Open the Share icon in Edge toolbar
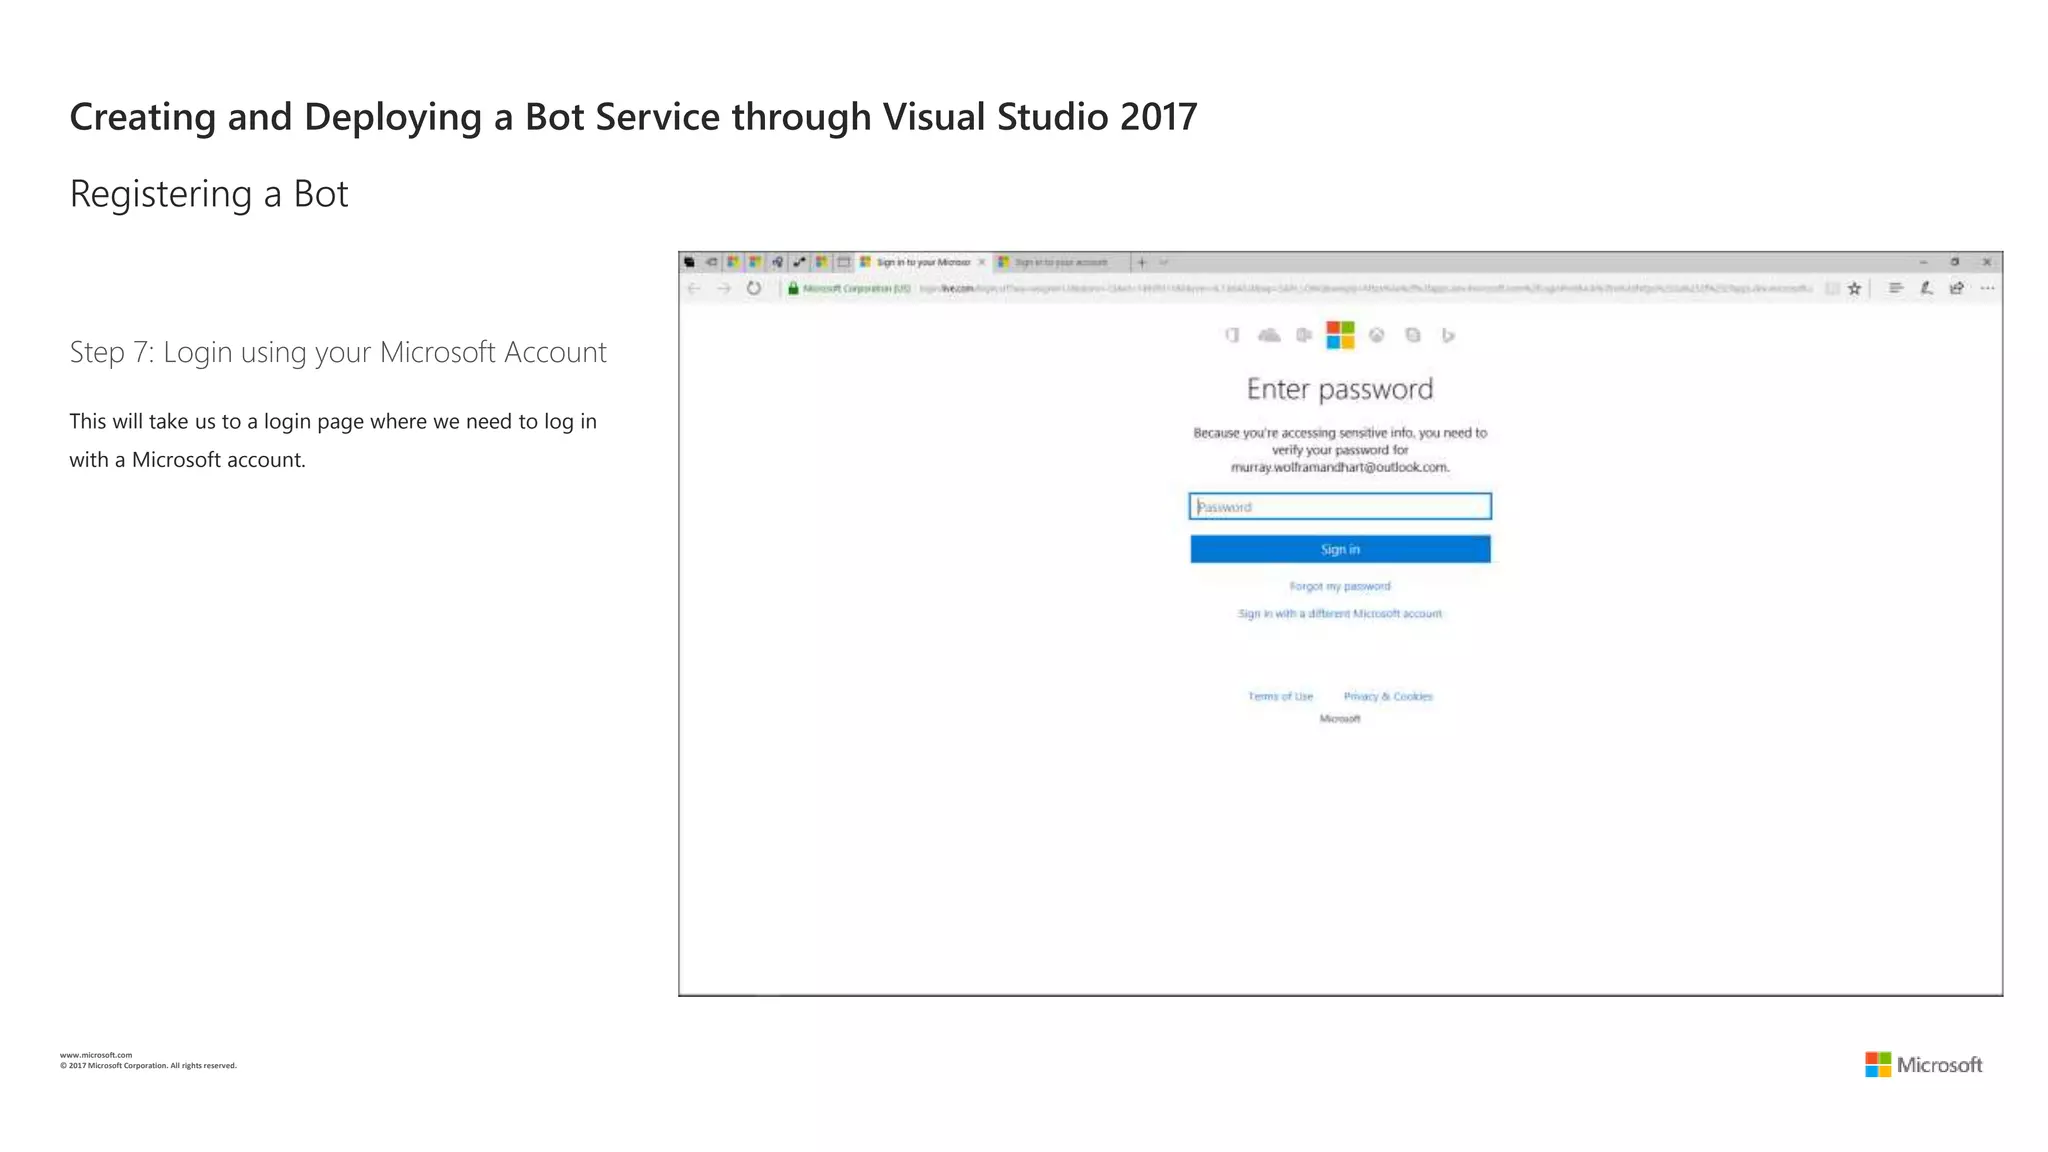This screenshot has height=1152, width=2048. tap(1957, 288)
